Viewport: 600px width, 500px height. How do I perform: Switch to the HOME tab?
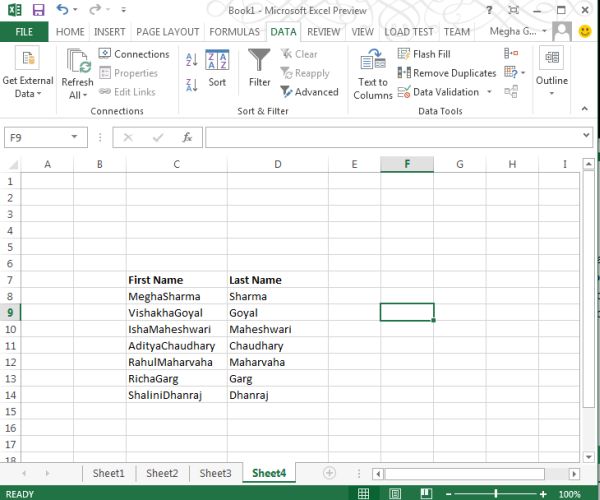[x=70, y=32]
